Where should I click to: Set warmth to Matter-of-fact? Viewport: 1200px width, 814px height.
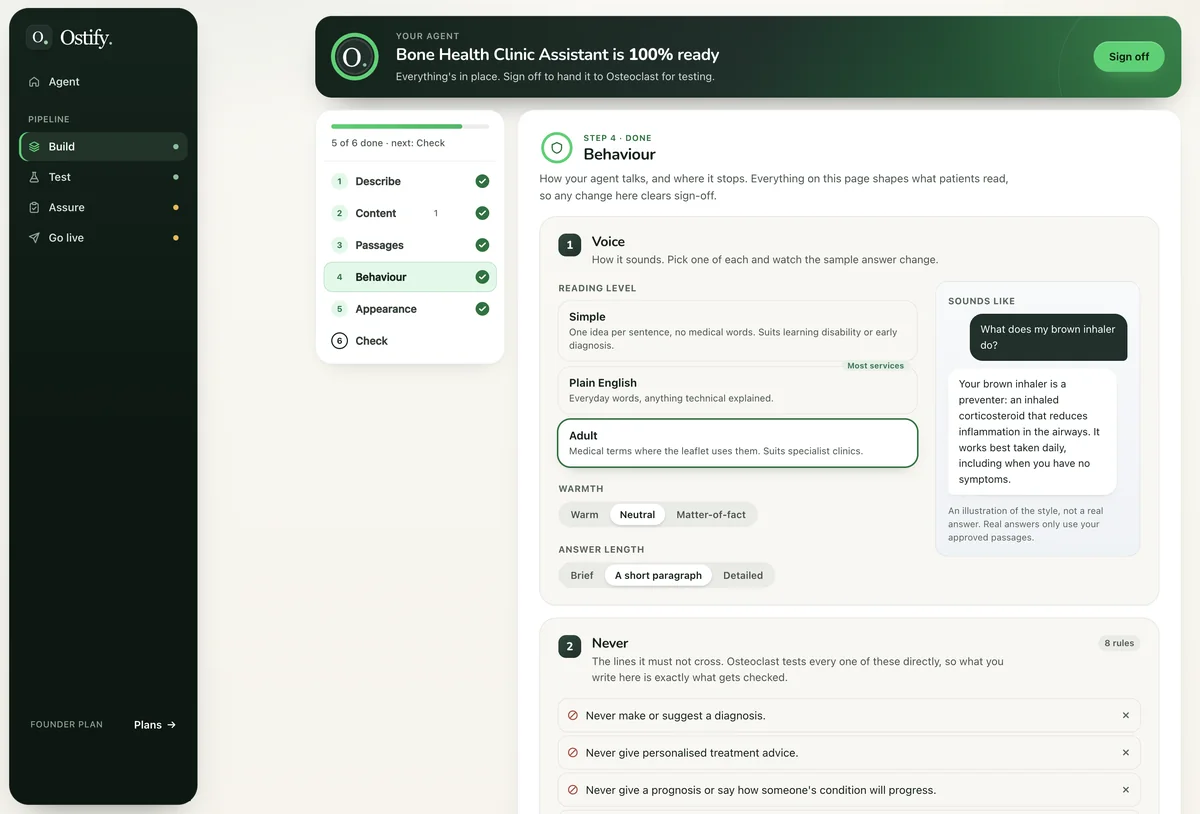click(711, 515)
